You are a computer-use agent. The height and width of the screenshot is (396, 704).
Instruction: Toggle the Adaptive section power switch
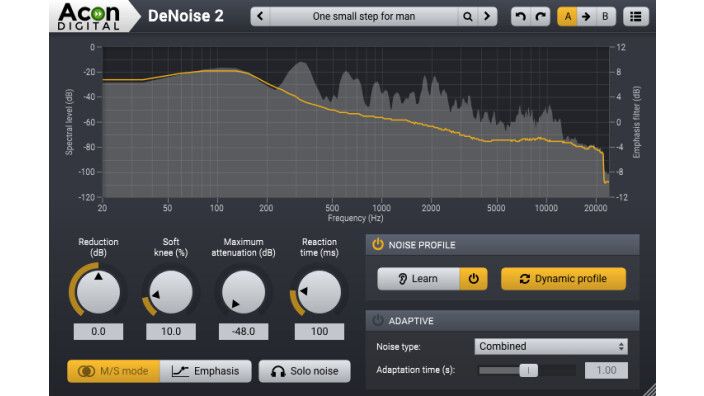pyautogui.click(x=378, y=321)
